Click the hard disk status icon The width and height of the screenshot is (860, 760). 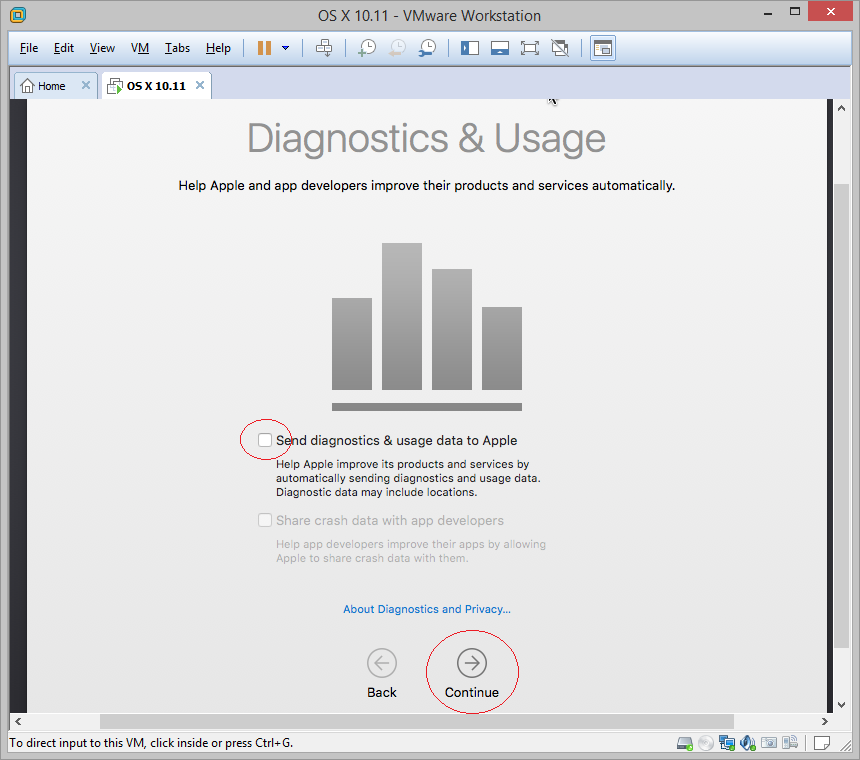point(684,744)
